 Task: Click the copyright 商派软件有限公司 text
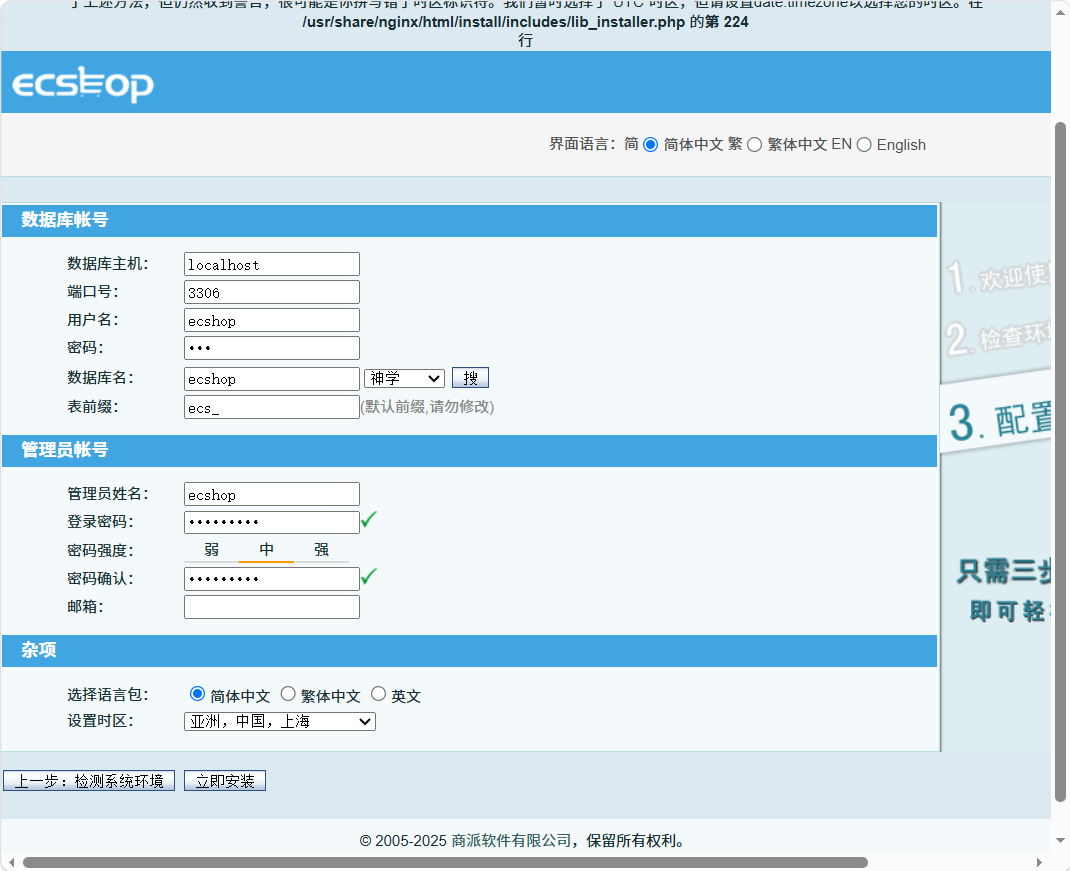(511, 841)
